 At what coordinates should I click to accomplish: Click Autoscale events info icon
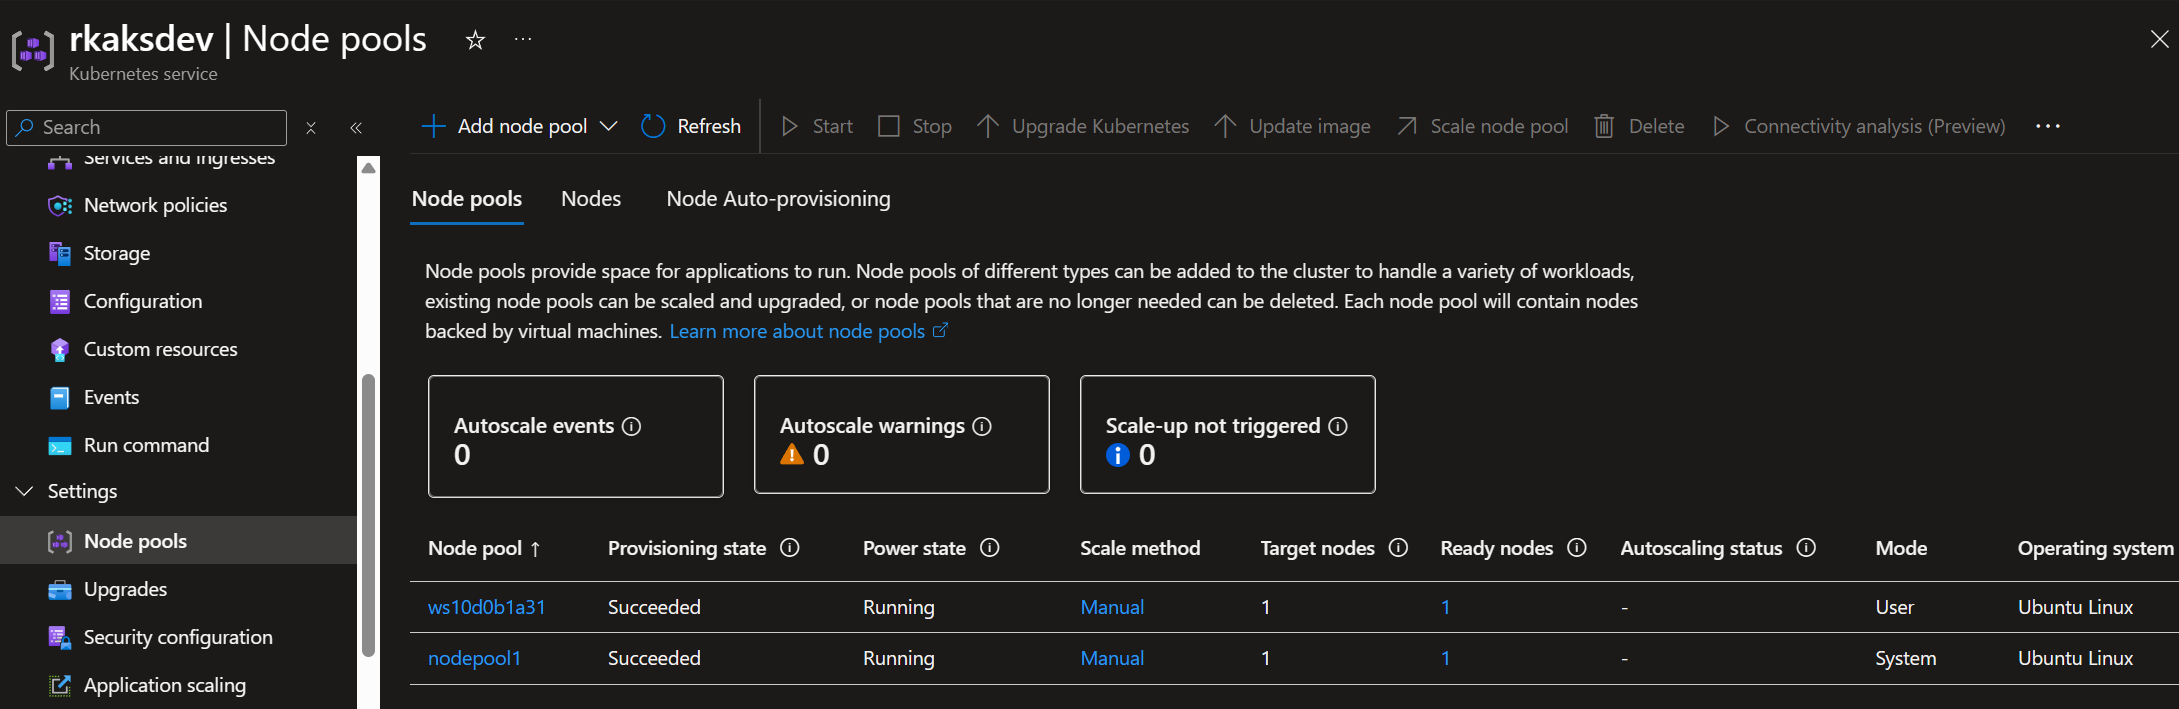click(632, 426)
